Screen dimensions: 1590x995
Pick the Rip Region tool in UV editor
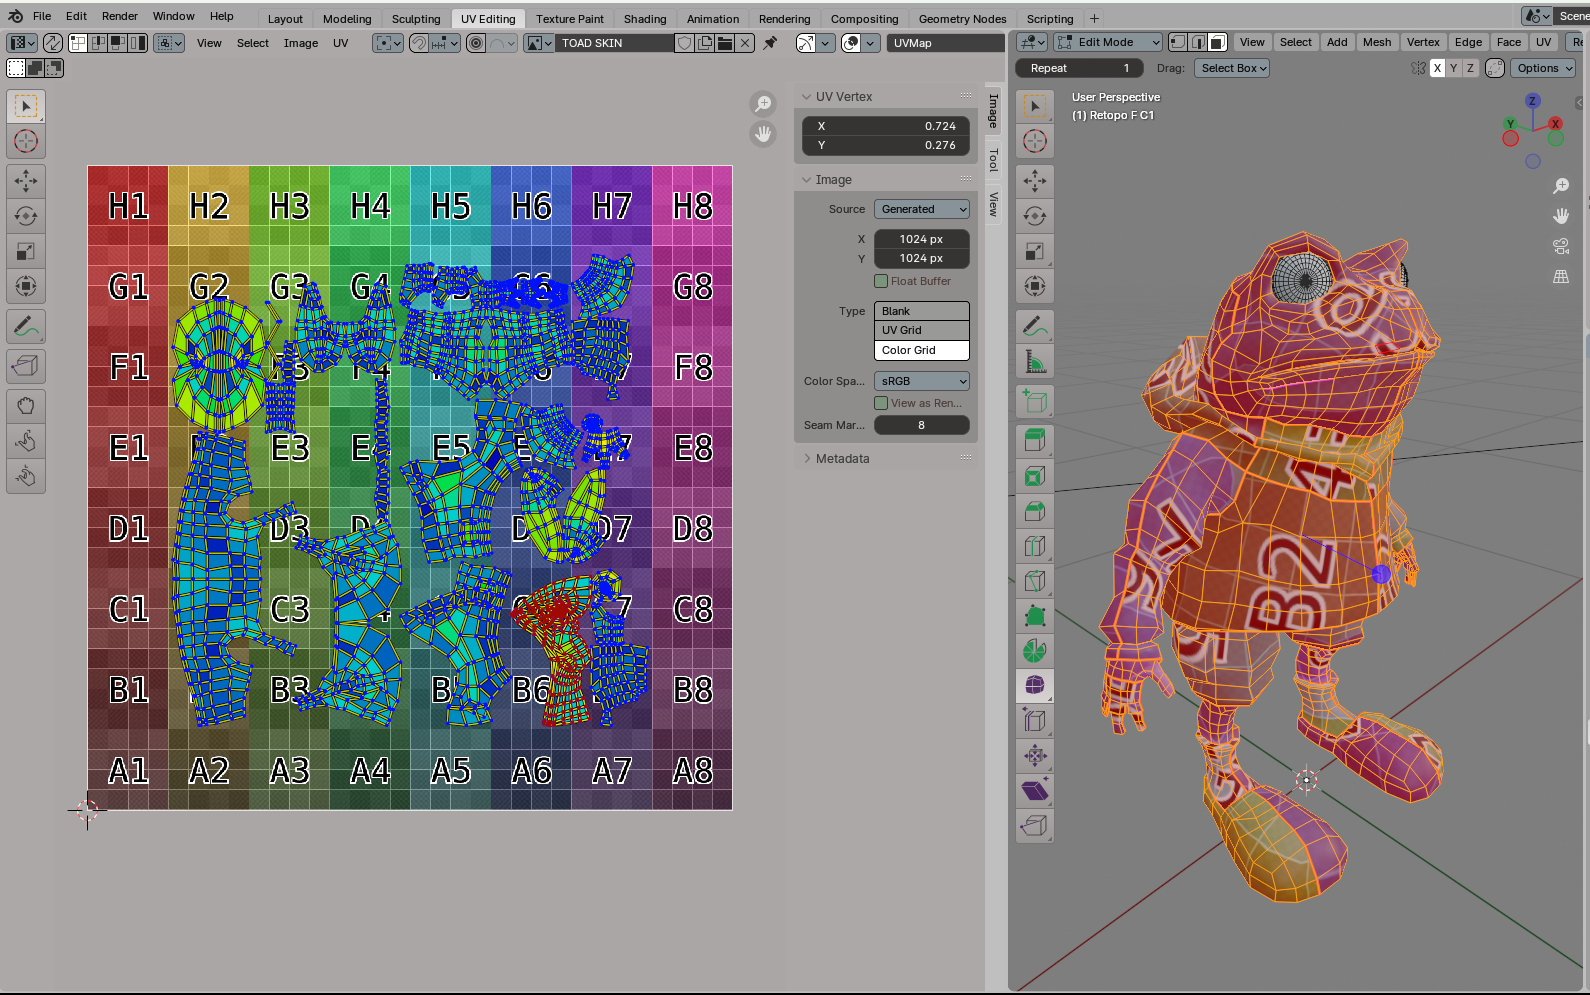pyautogui.click(x=26, y=366)
